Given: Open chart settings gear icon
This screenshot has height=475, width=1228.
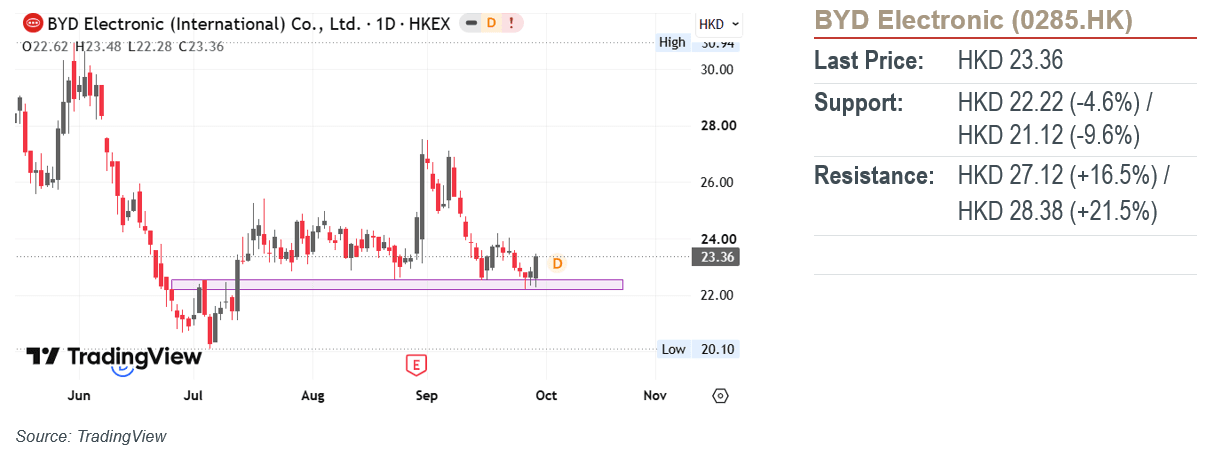Looking at the screenshot, I should click(x=720, y=395).
